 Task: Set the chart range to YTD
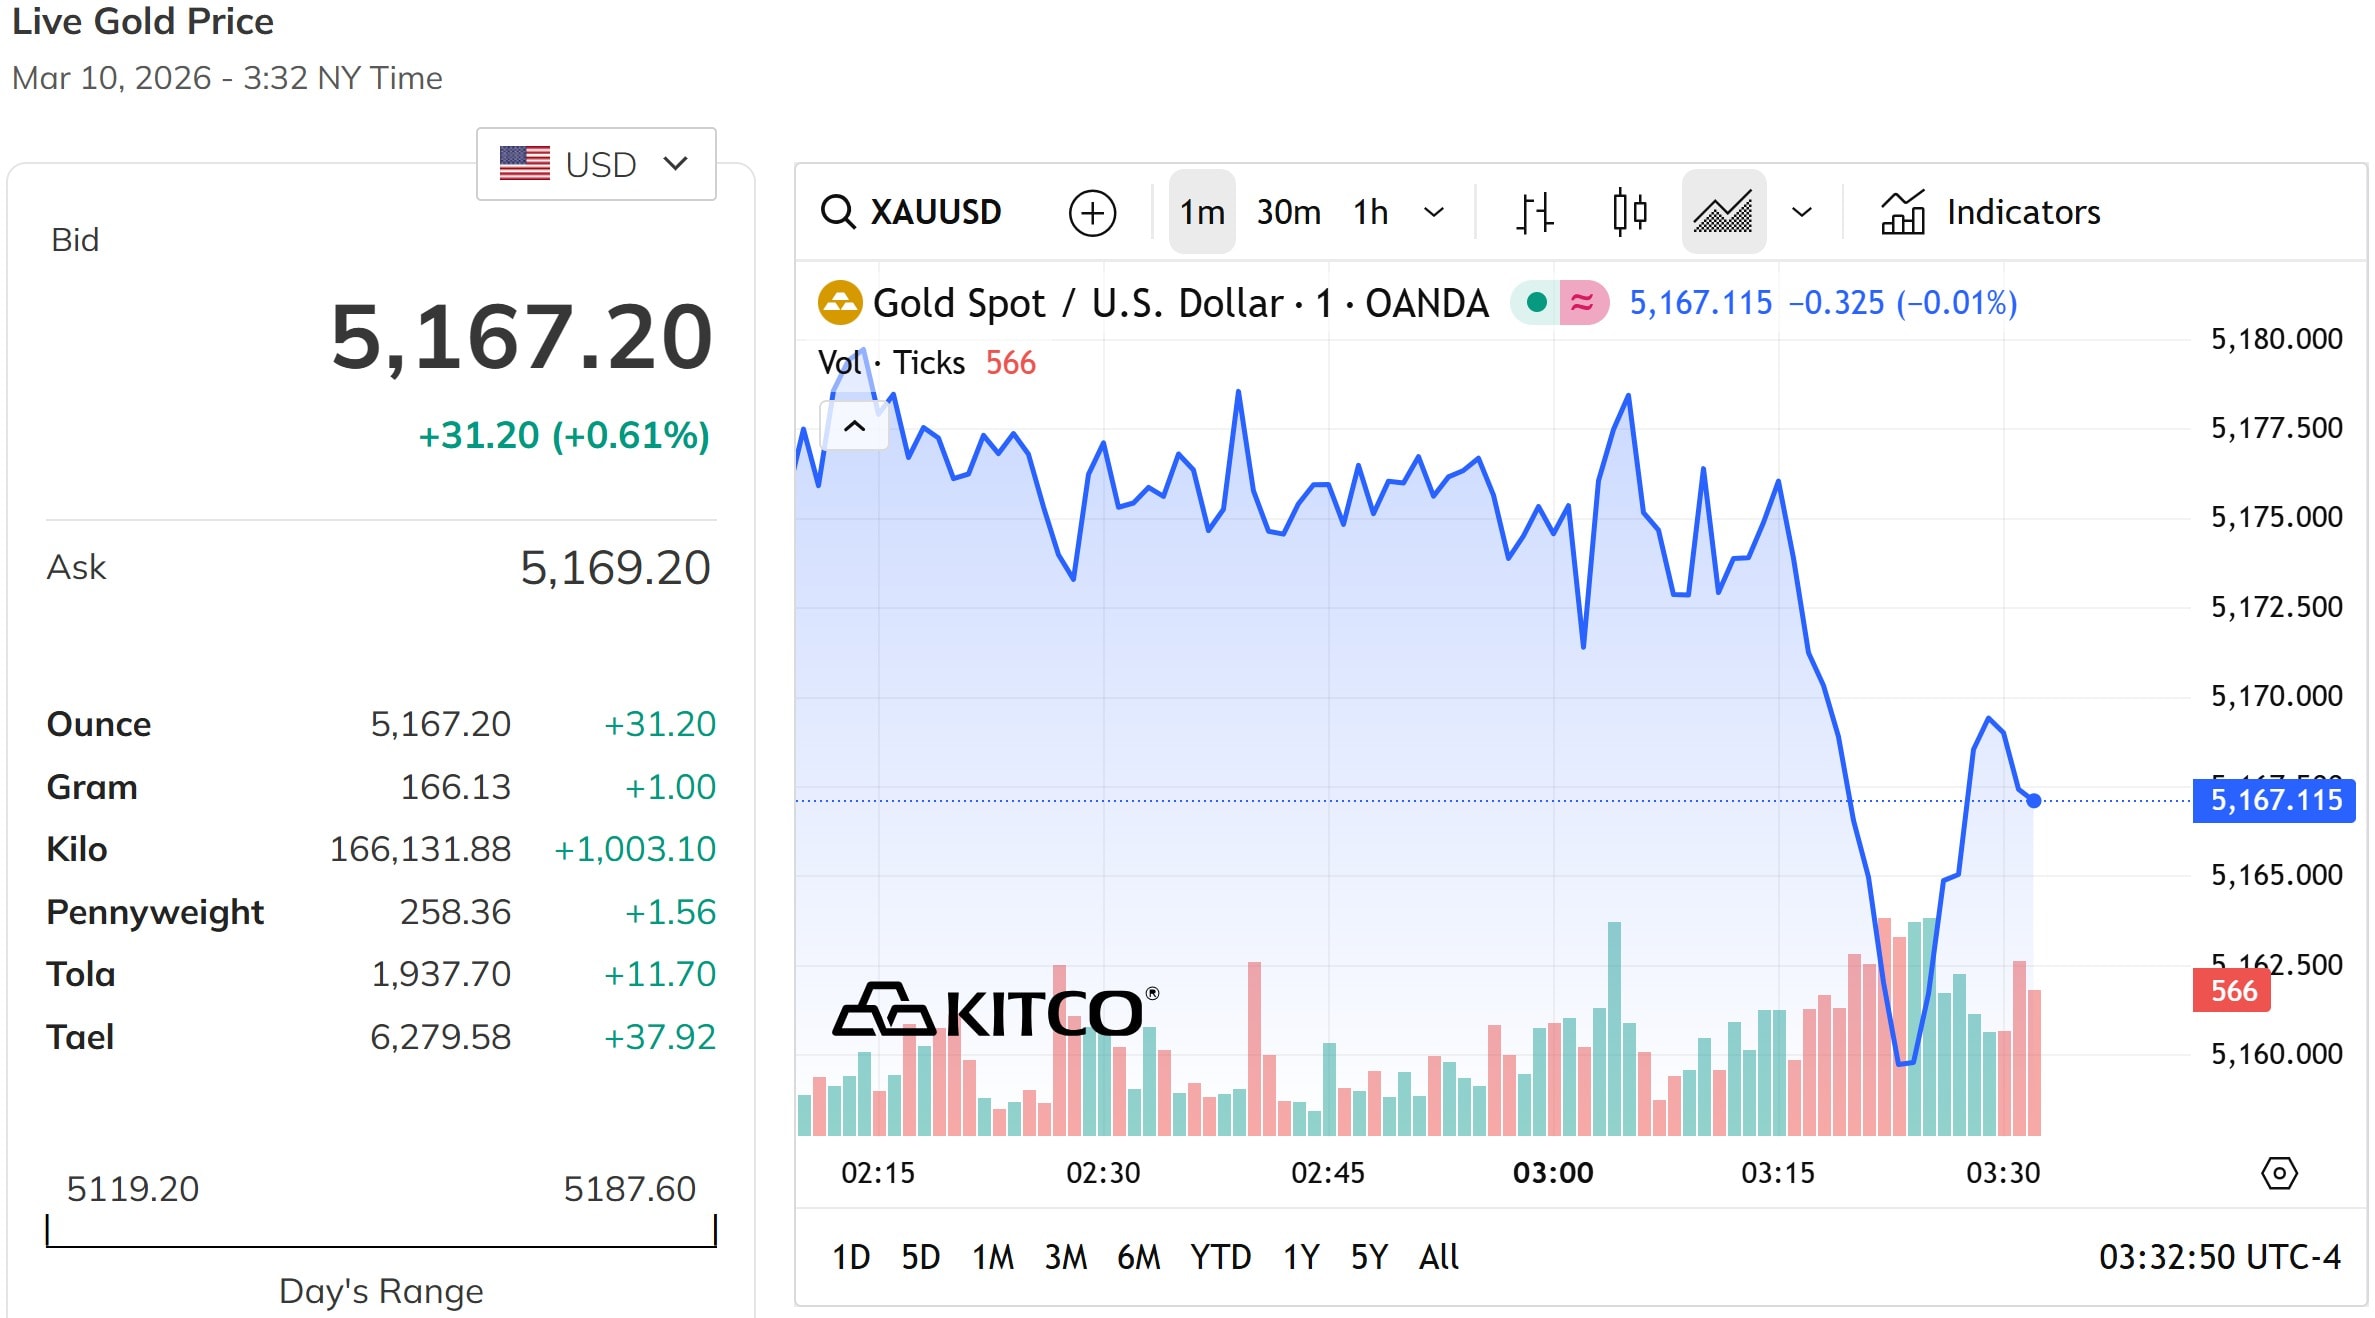1220,1256
